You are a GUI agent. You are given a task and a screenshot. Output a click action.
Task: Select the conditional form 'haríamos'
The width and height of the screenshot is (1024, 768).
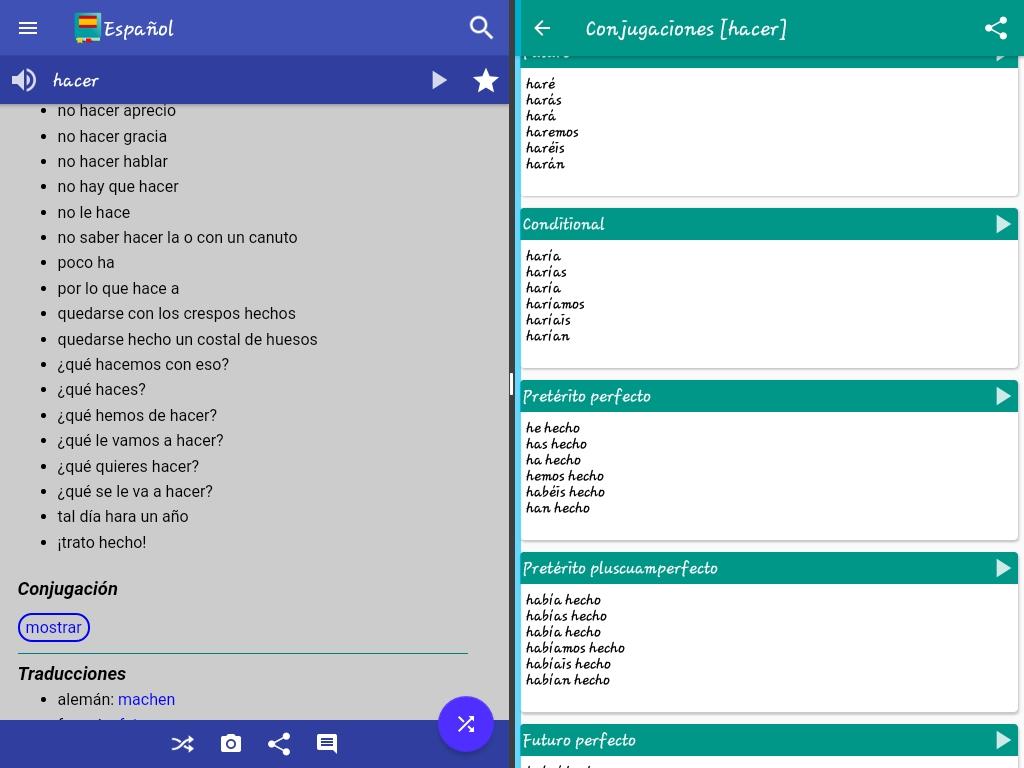pyautogui.click(x=555, y=304)
